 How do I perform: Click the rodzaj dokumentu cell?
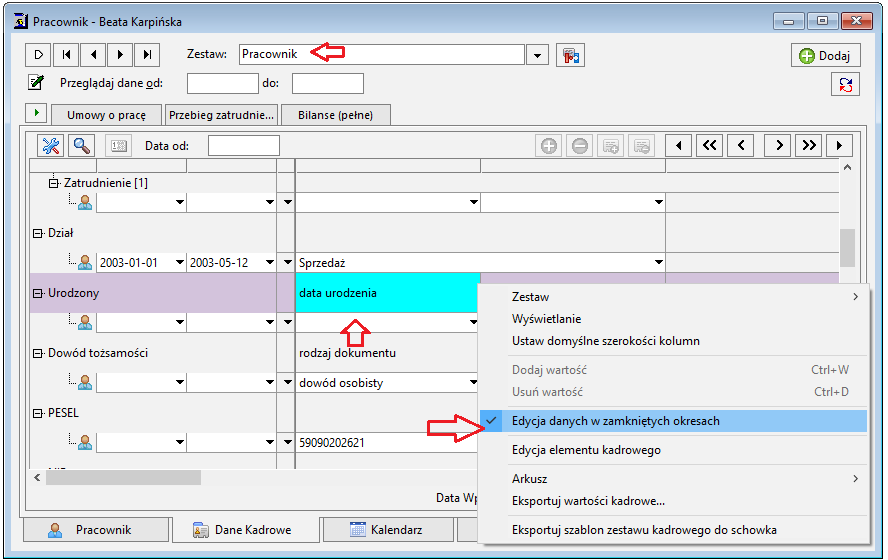pos(347,353)
